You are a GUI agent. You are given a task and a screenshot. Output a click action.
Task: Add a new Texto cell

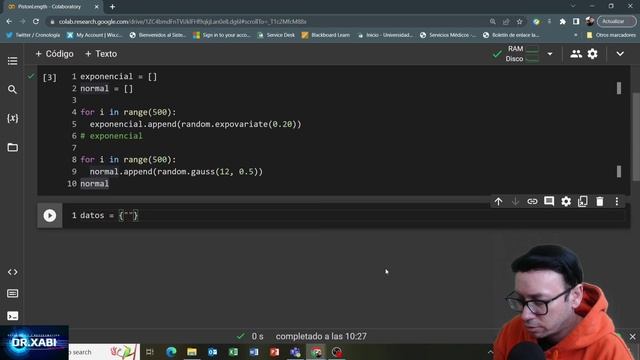click(101, 54)
